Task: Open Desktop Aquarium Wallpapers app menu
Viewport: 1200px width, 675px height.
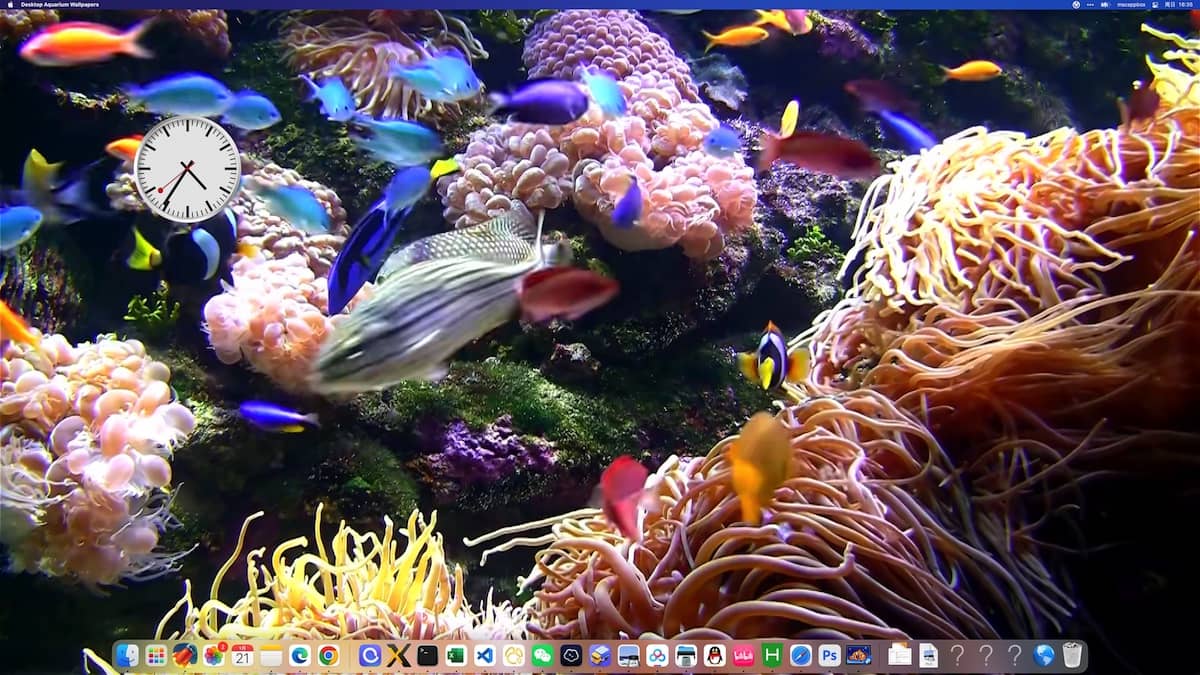Action: pos(60,5)
